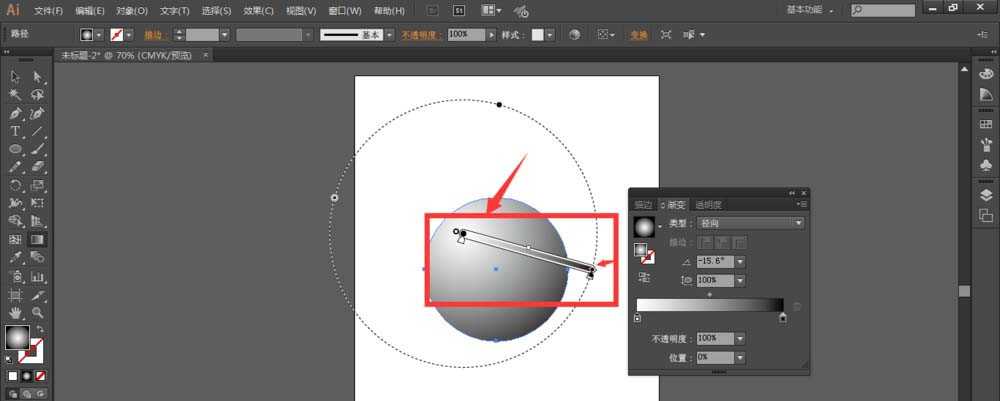Click the Reverse Gradient icon
This screenshot has height=401, width=1000.
point(642,277)
